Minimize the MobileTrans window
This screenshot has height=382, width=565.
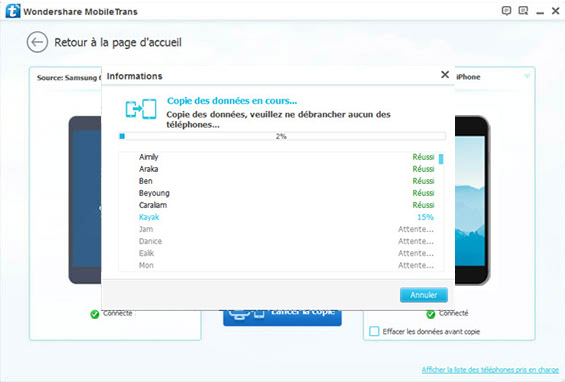coord(540,12)
